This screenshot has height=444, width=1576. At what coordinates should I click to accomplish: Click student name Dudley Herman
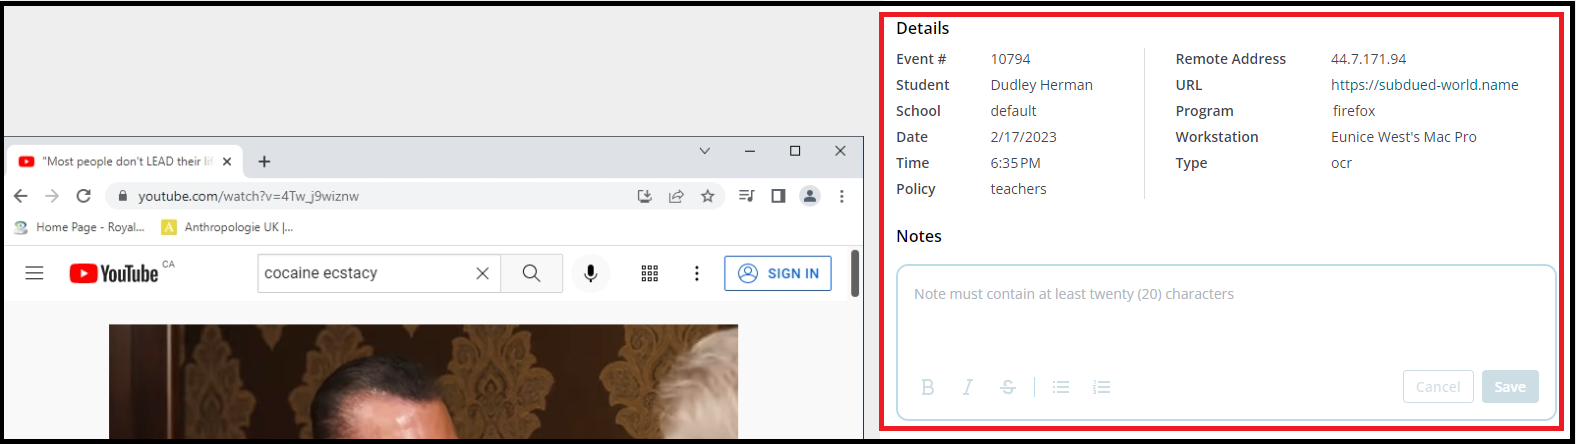(x=1041, y=85)
